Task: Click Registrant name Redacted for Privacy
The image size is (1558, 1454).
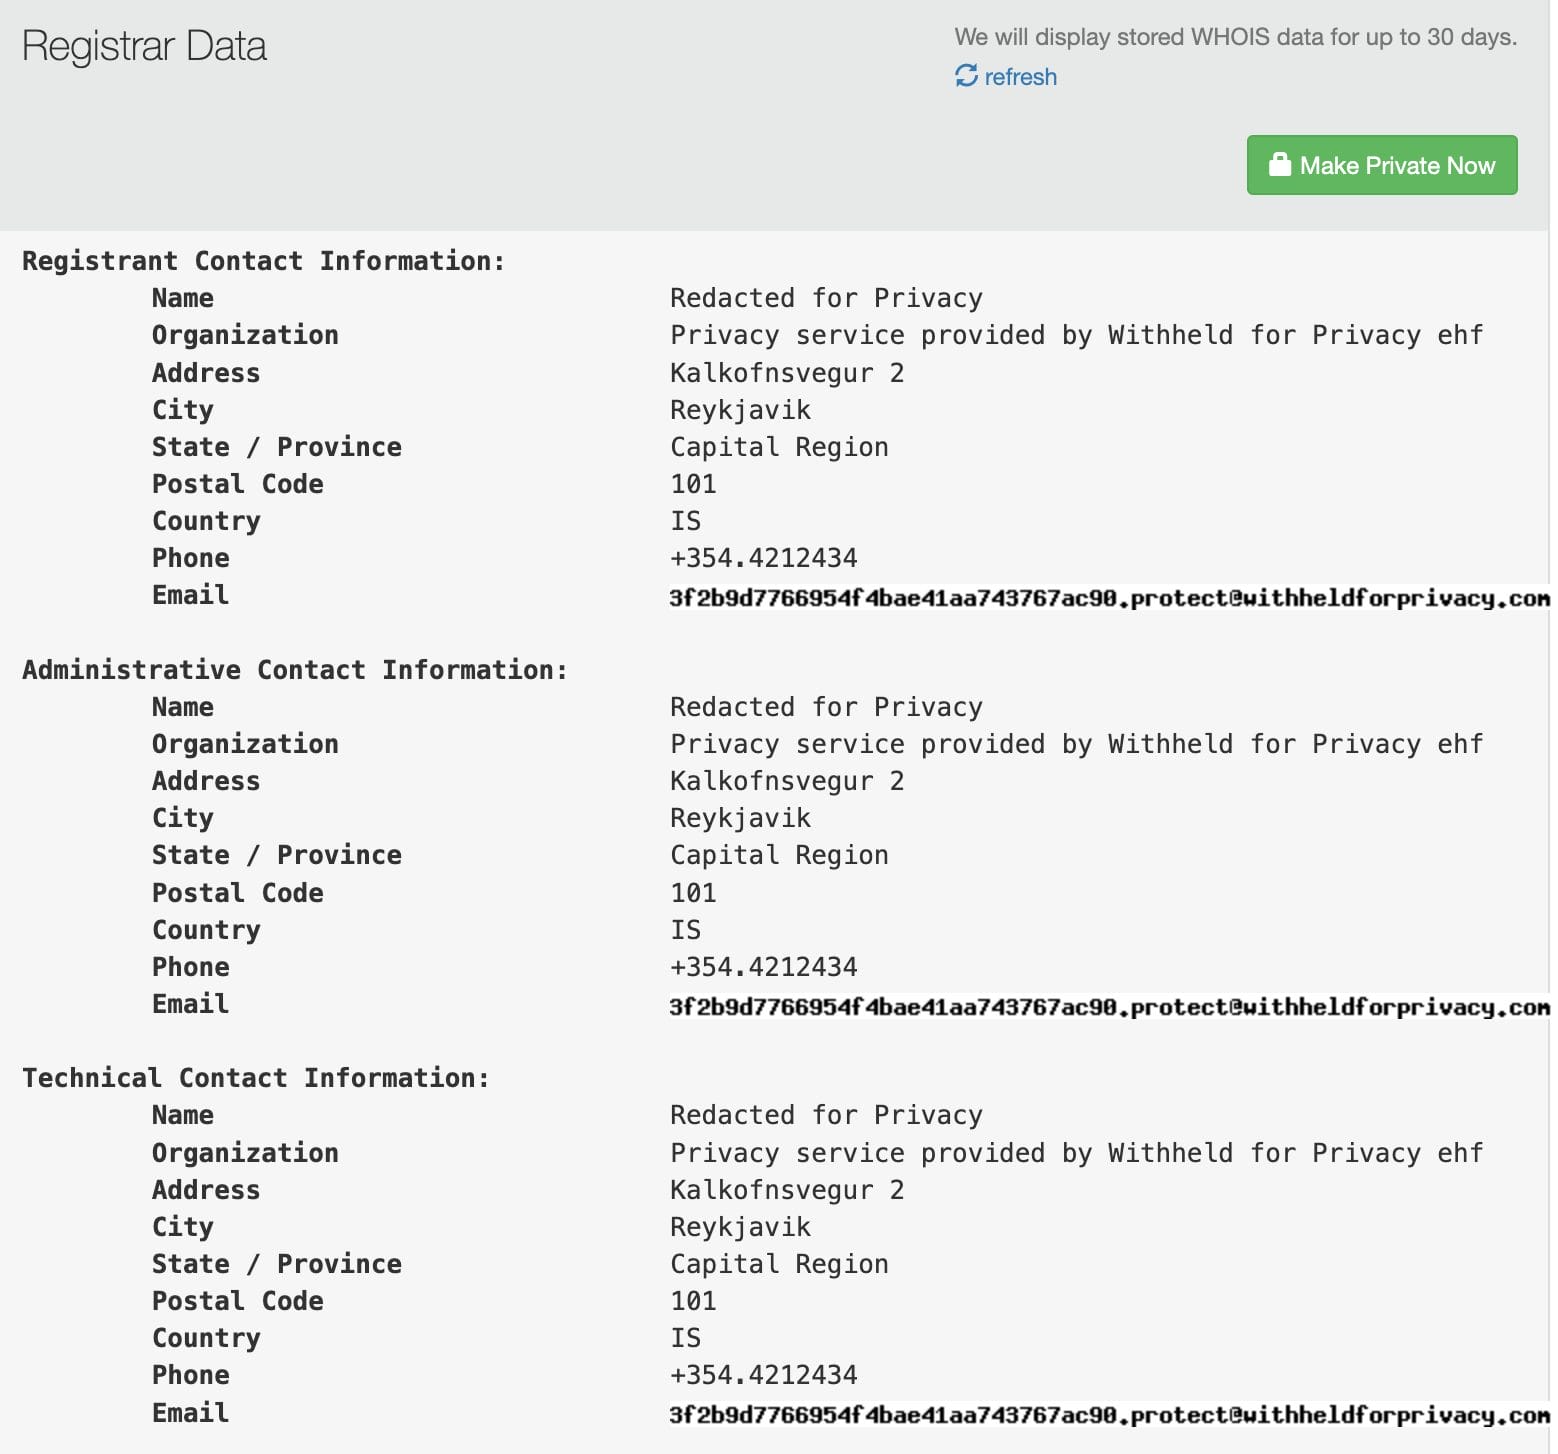Action: [826, 298]
